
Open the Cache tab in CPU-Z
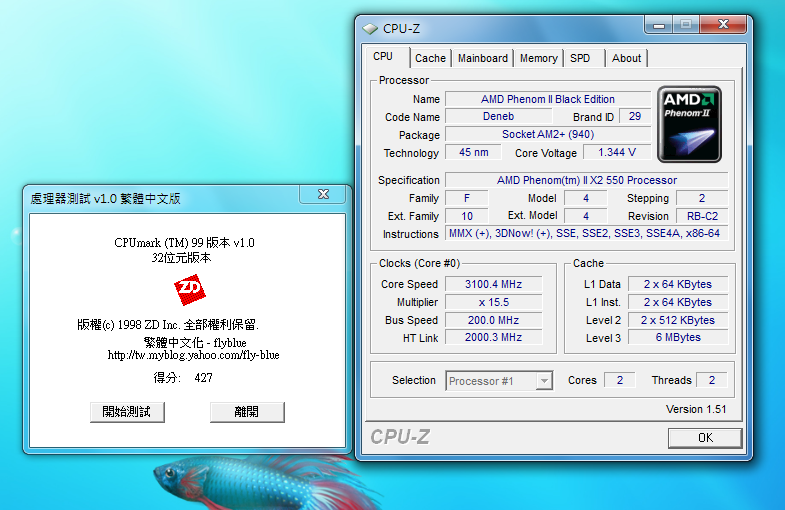pyautogui.click(x=431, y=59)
